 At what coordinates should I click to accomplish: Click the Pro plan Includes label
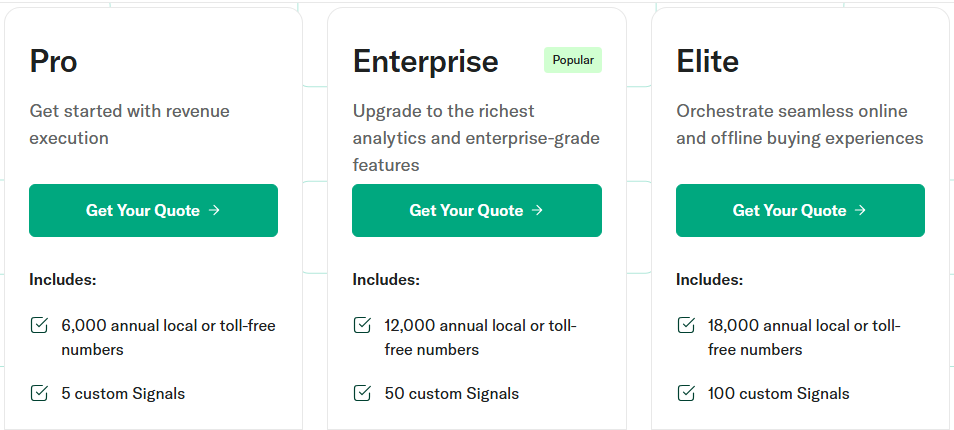(63, 280)
